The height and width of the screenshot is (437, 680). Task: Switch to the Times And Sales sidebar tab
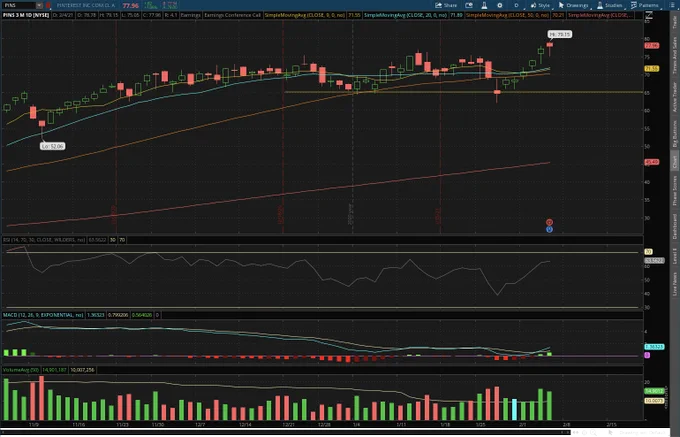coord(675,55)
